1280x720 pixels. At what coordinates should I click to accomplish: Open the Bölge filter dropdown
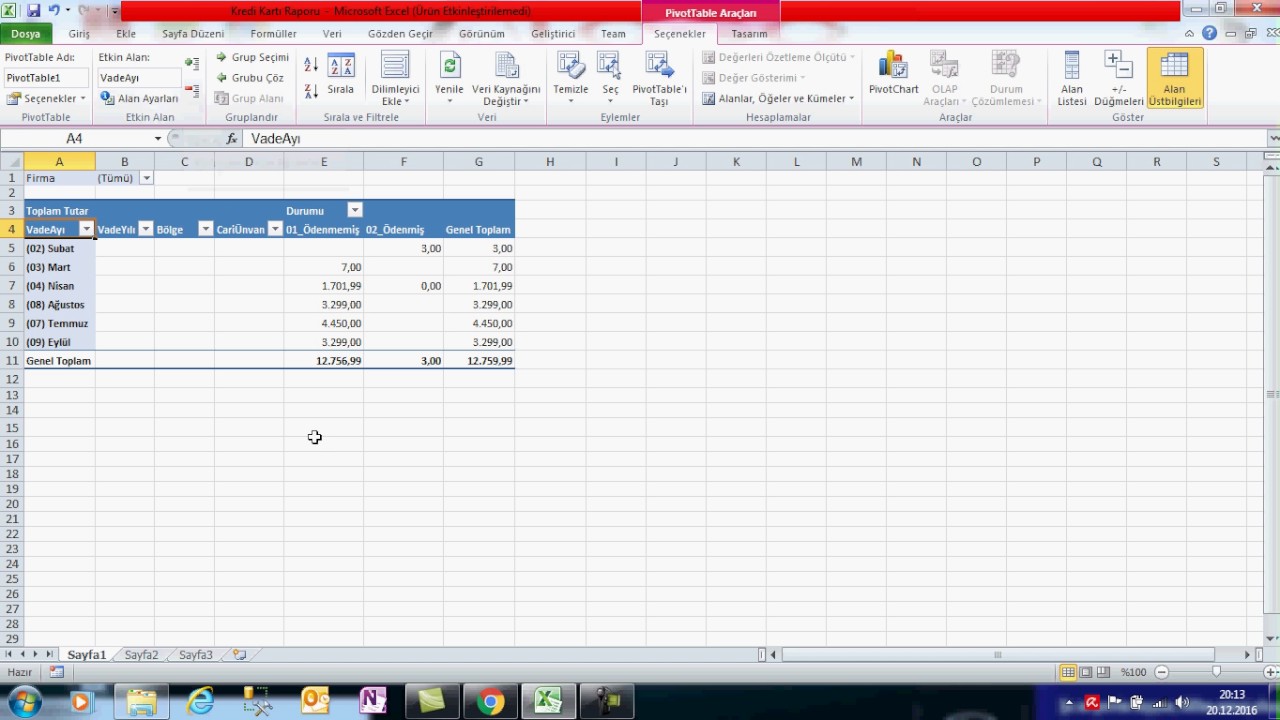(x=206, y=229)
